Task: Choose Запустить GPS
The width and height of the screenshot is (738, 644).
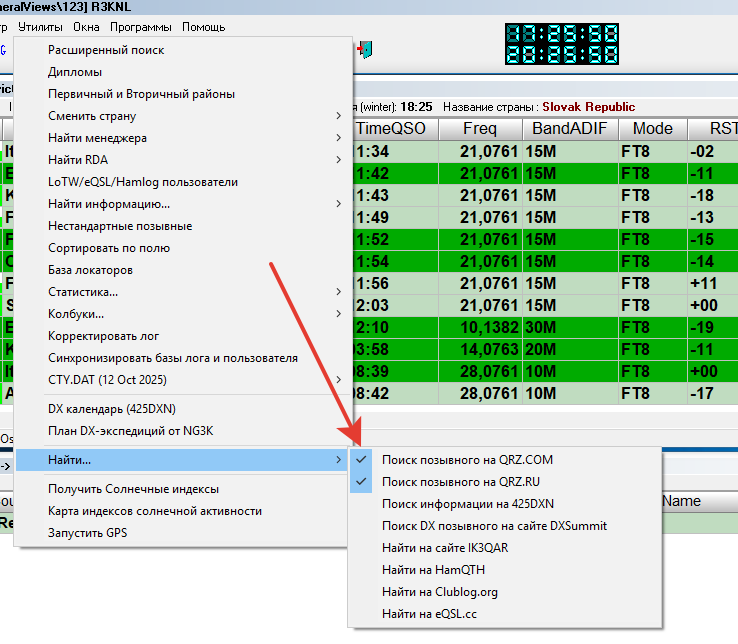Action: click(184, 533)
